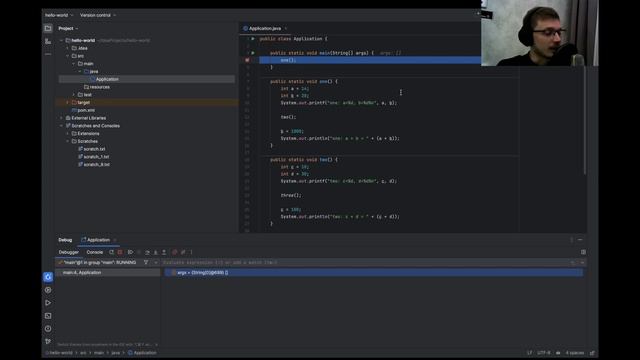Click the 4 spaces indent setting

(575, 353)
